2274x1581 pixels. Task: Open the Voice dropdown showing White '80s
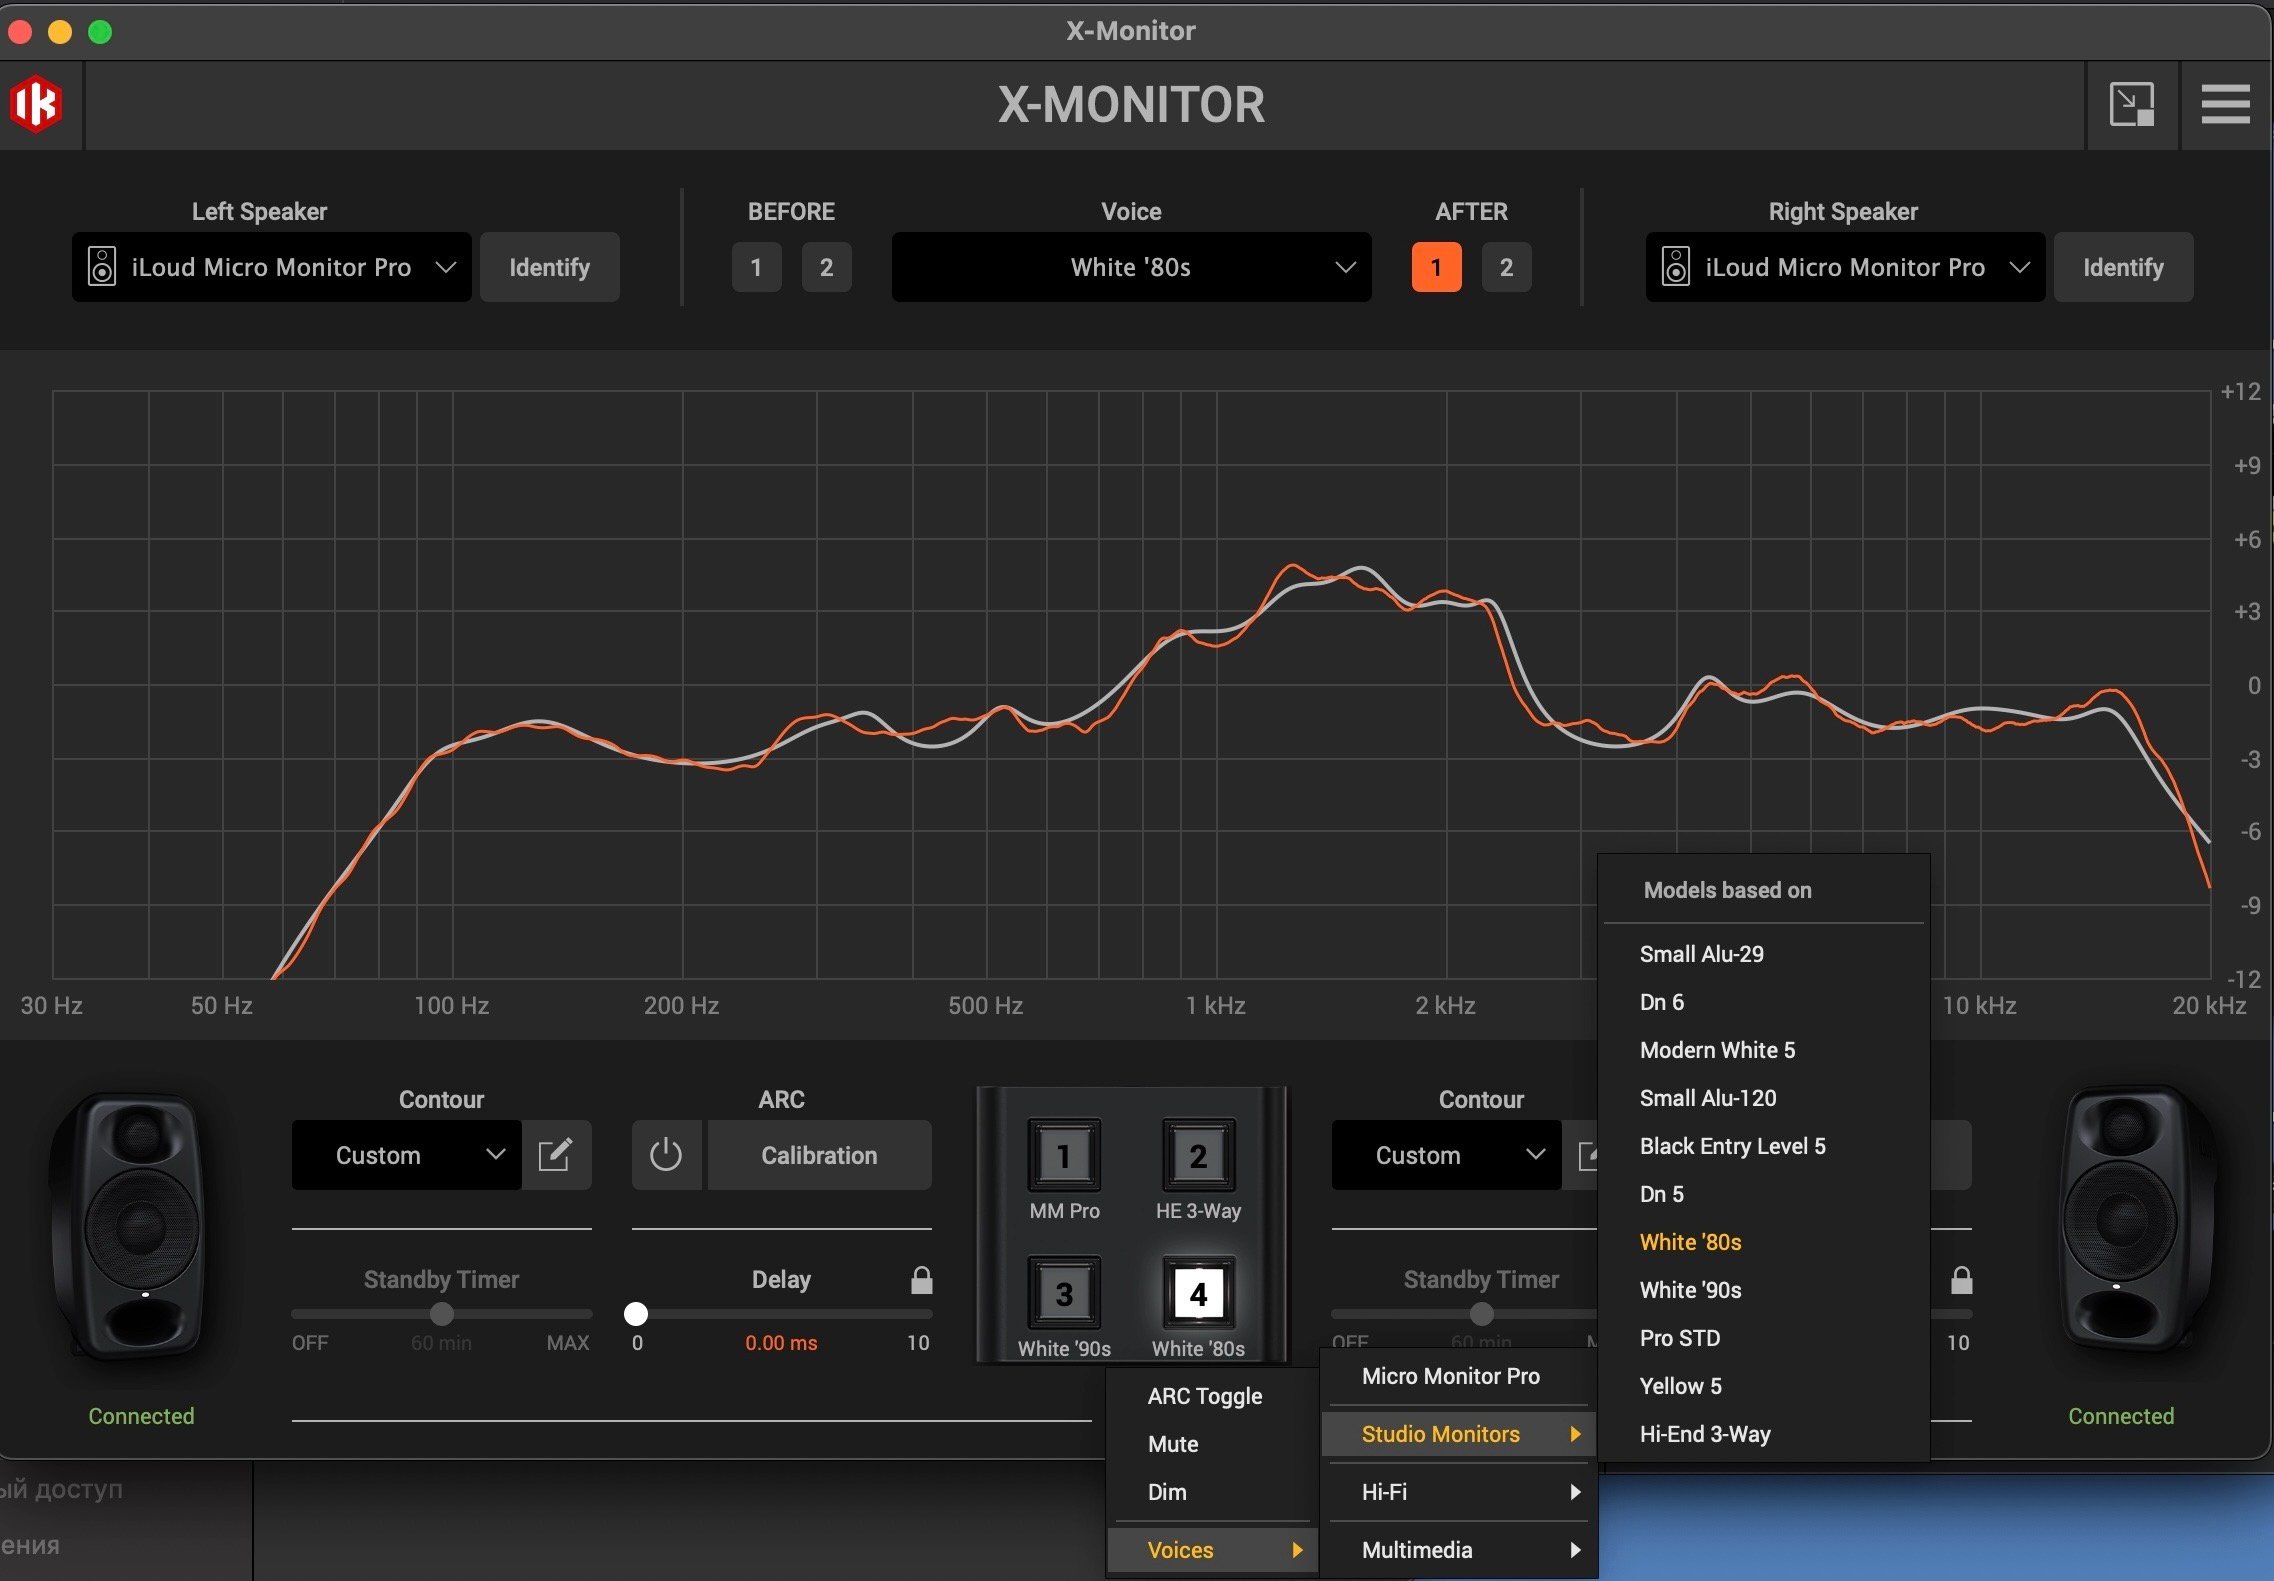click(x=1131, y=267)
